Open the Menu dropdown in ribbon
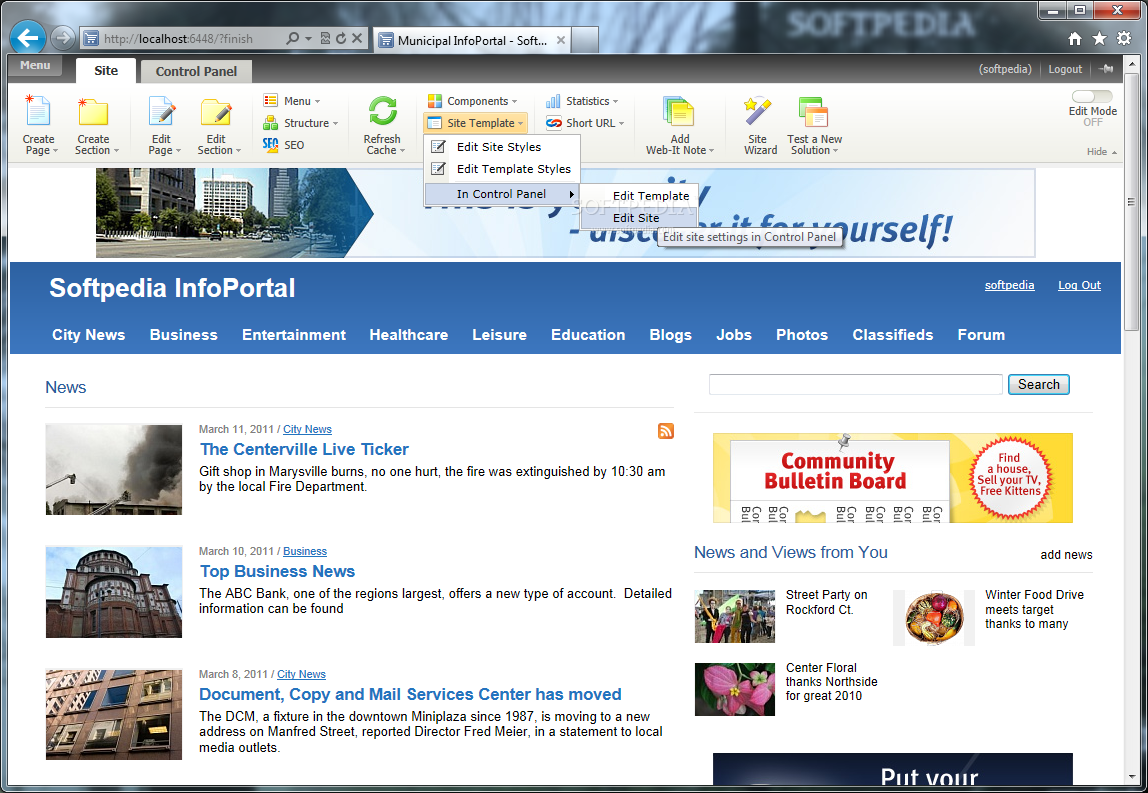The width and height of the screenshot is (1148, 793). (291, 101)
